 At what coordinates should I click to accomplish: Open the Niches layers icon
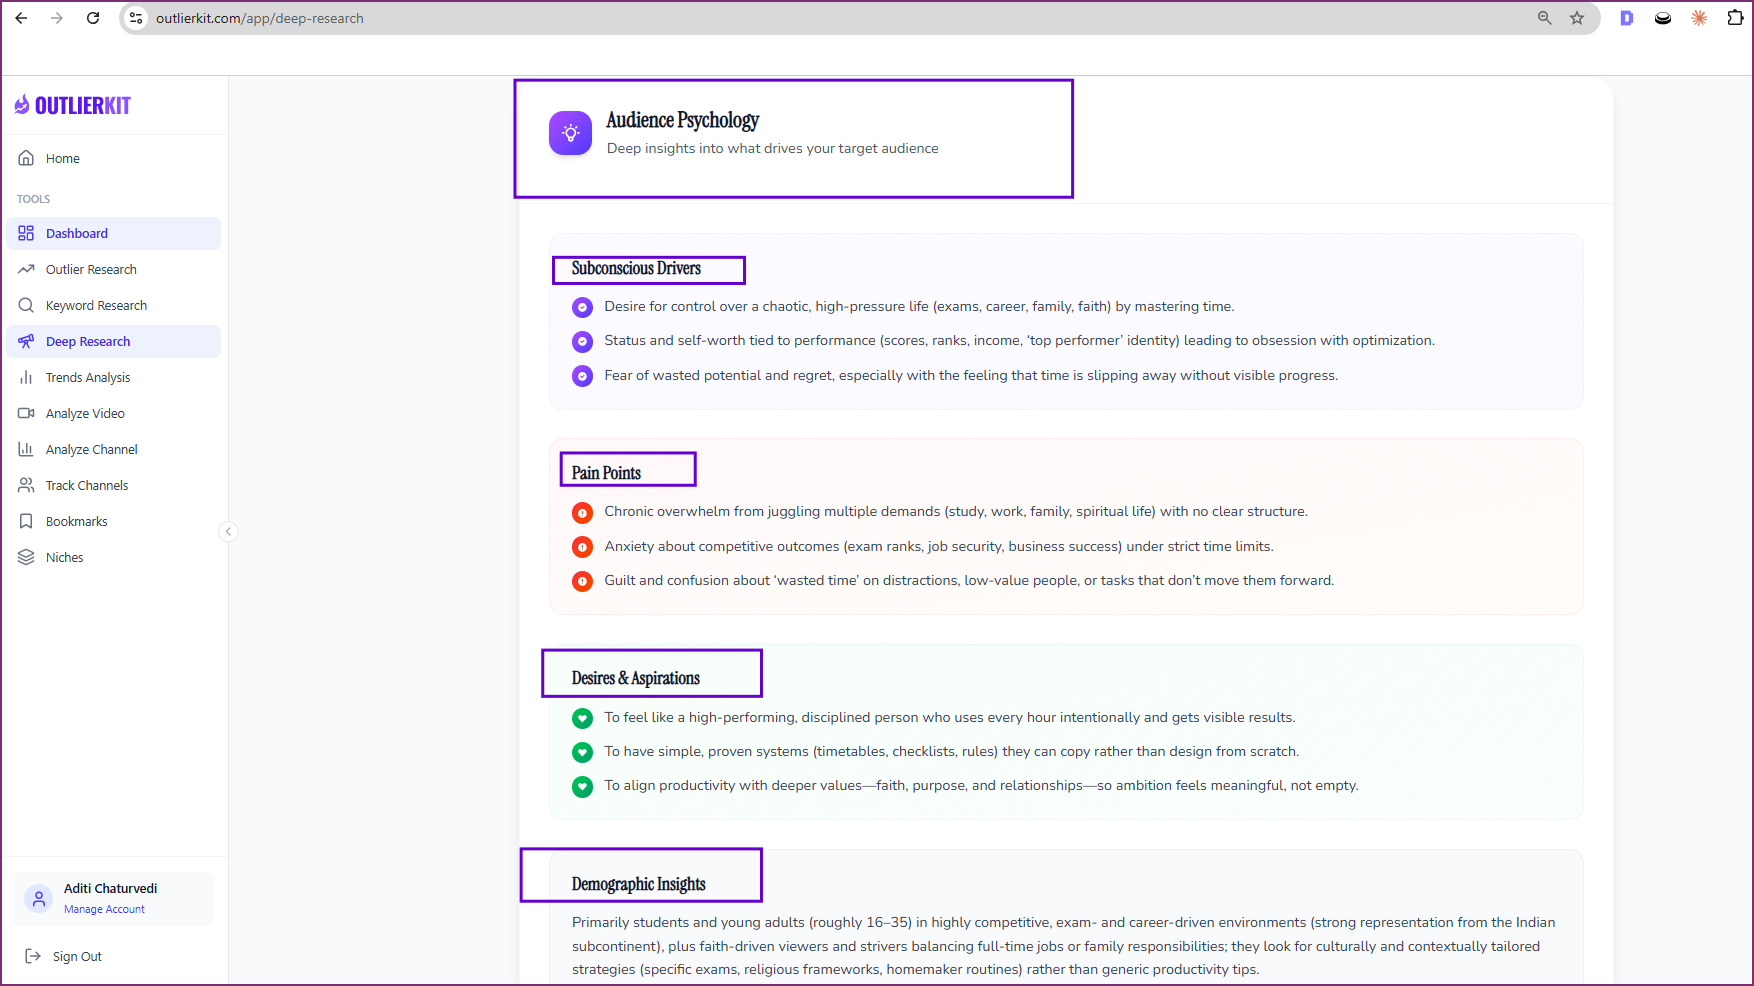[26, 557]
